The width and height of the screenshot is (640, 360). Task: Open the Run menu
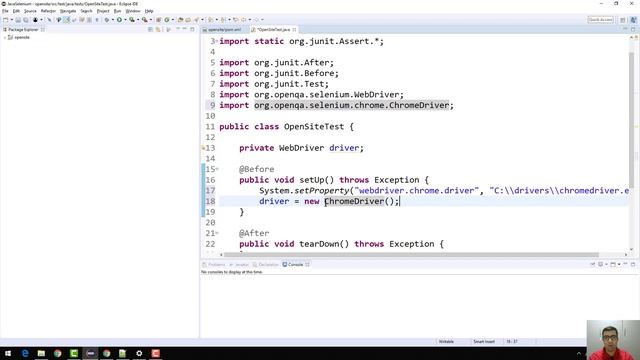coord(117,11)
